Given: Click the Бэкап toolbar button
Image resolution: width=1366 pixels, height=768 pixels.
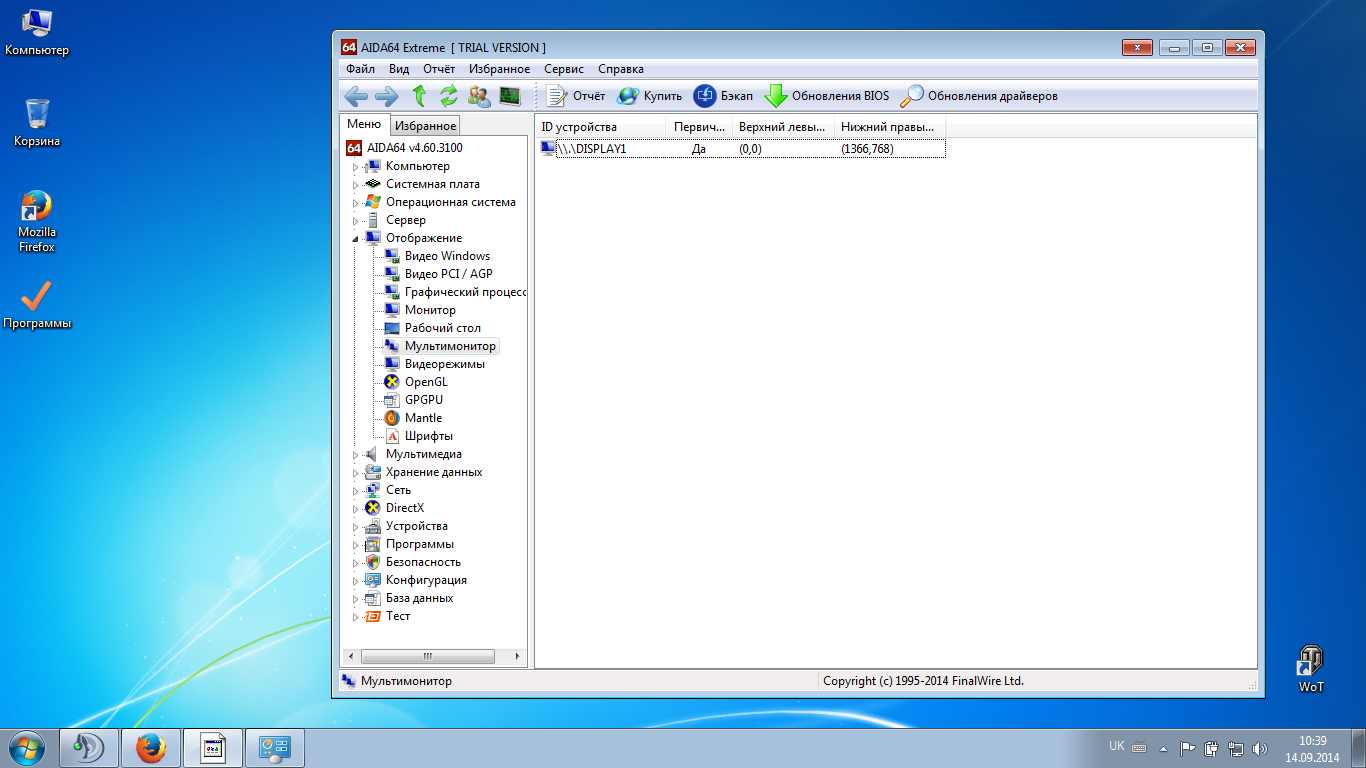Looking at the screenshot, I should 723,96.
